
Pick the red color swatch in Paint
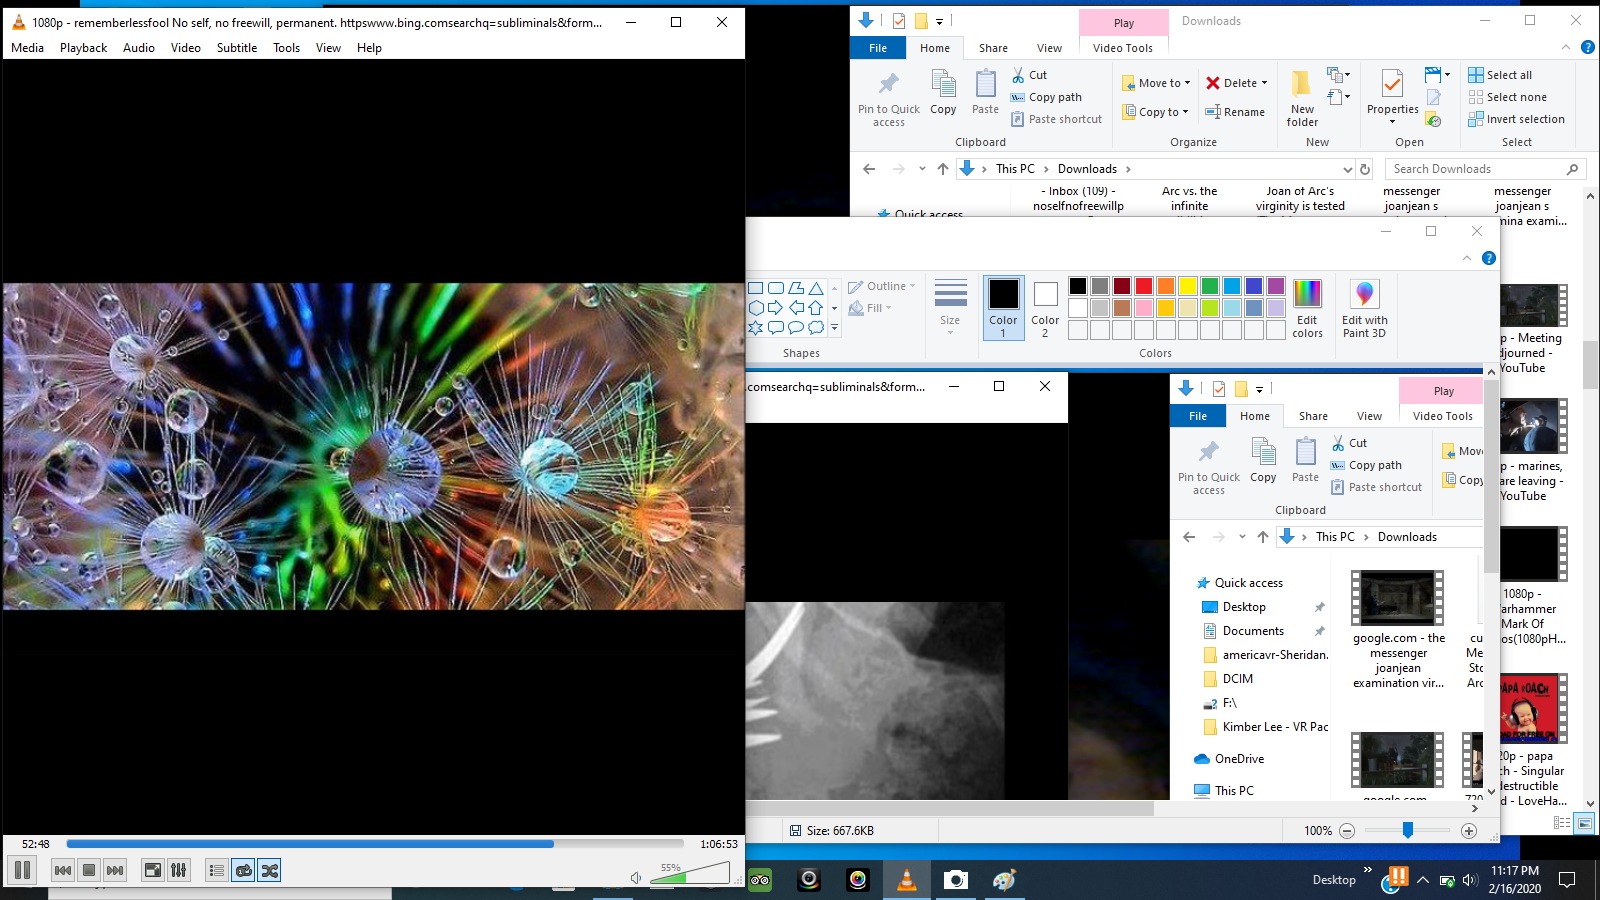[1143, 286]
